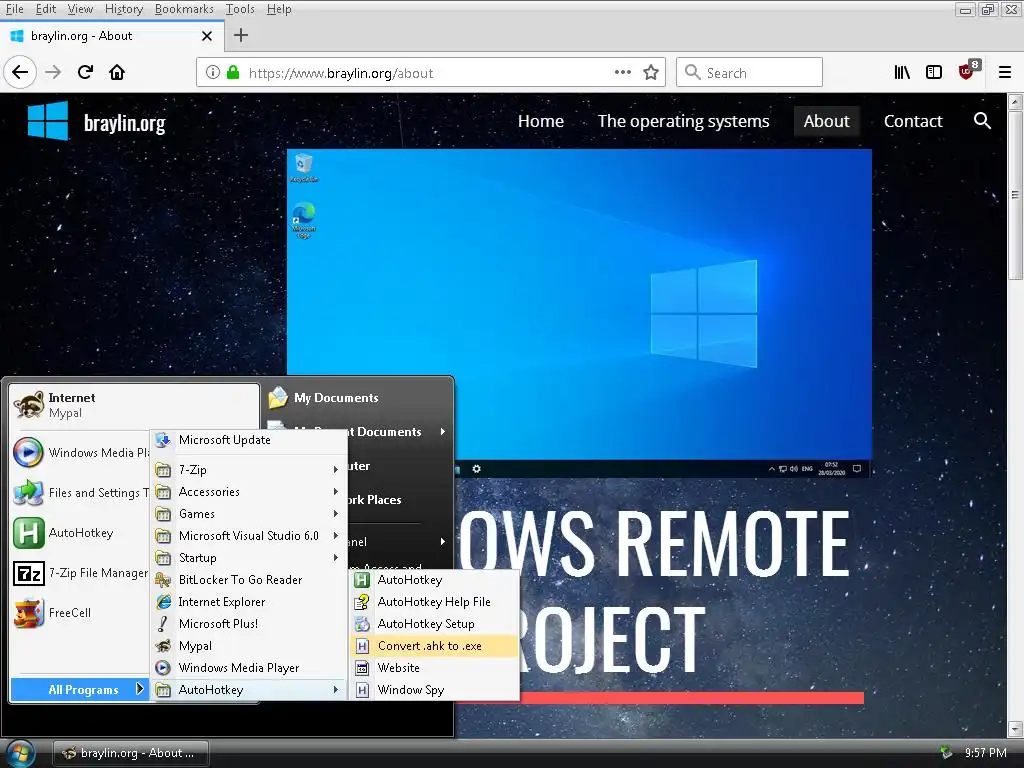1024x768 pixels.
Task: Launch AutoHotkey from Start recent list
Action: 80,533
